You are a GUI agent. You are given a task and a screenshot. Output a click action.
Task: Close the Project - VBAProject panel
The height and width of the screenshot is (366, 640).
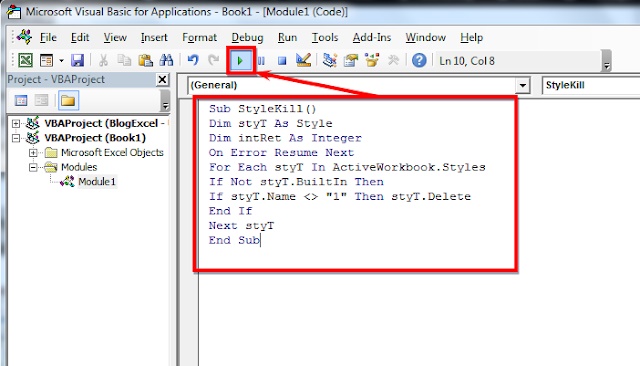162,79
